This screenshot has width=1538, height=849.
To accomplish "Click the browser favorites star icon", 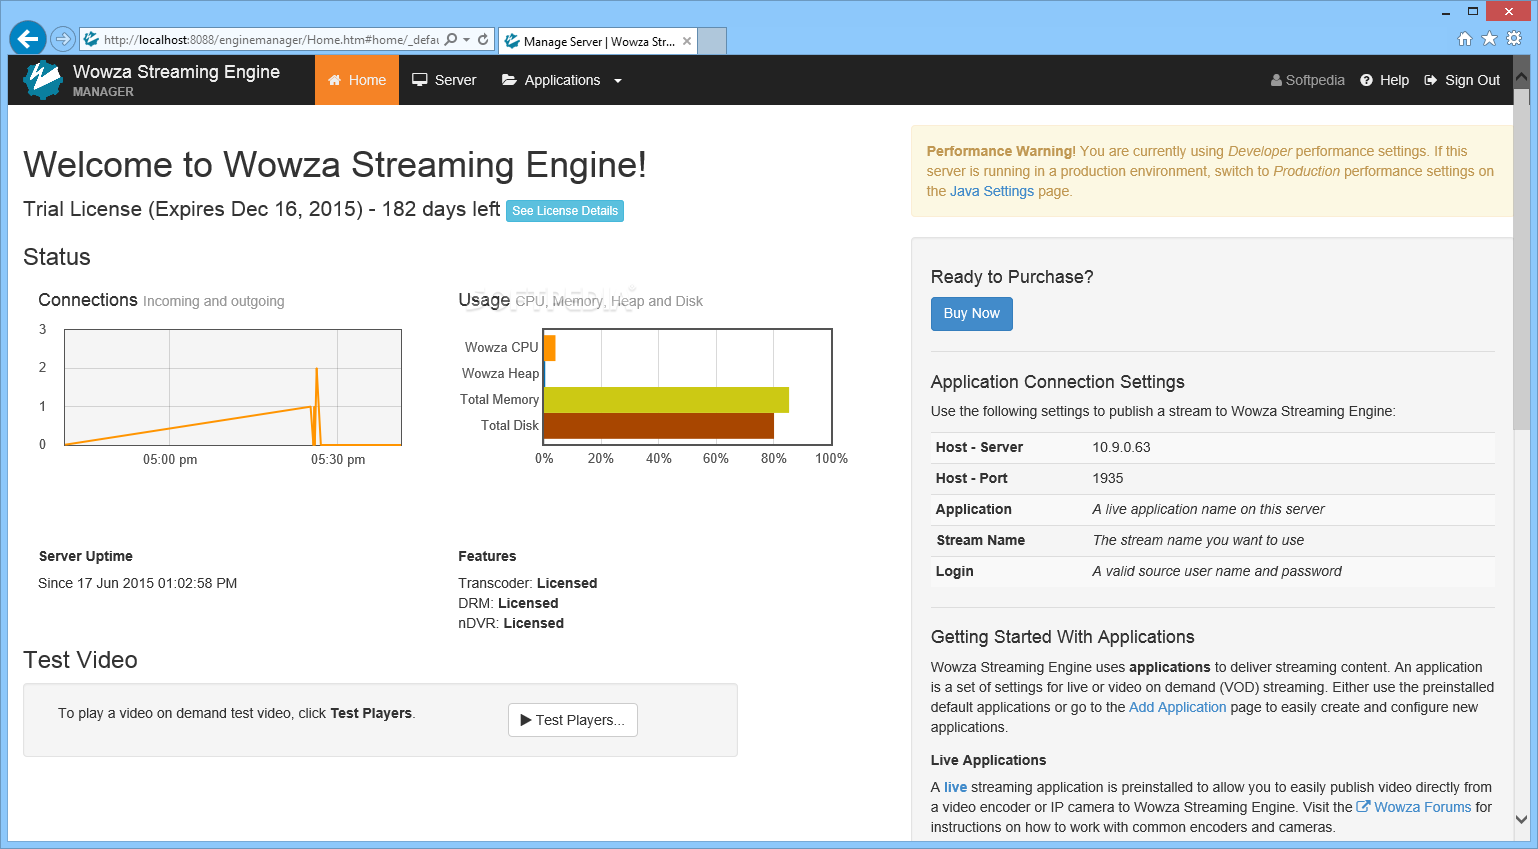I will coord(1489,38).
